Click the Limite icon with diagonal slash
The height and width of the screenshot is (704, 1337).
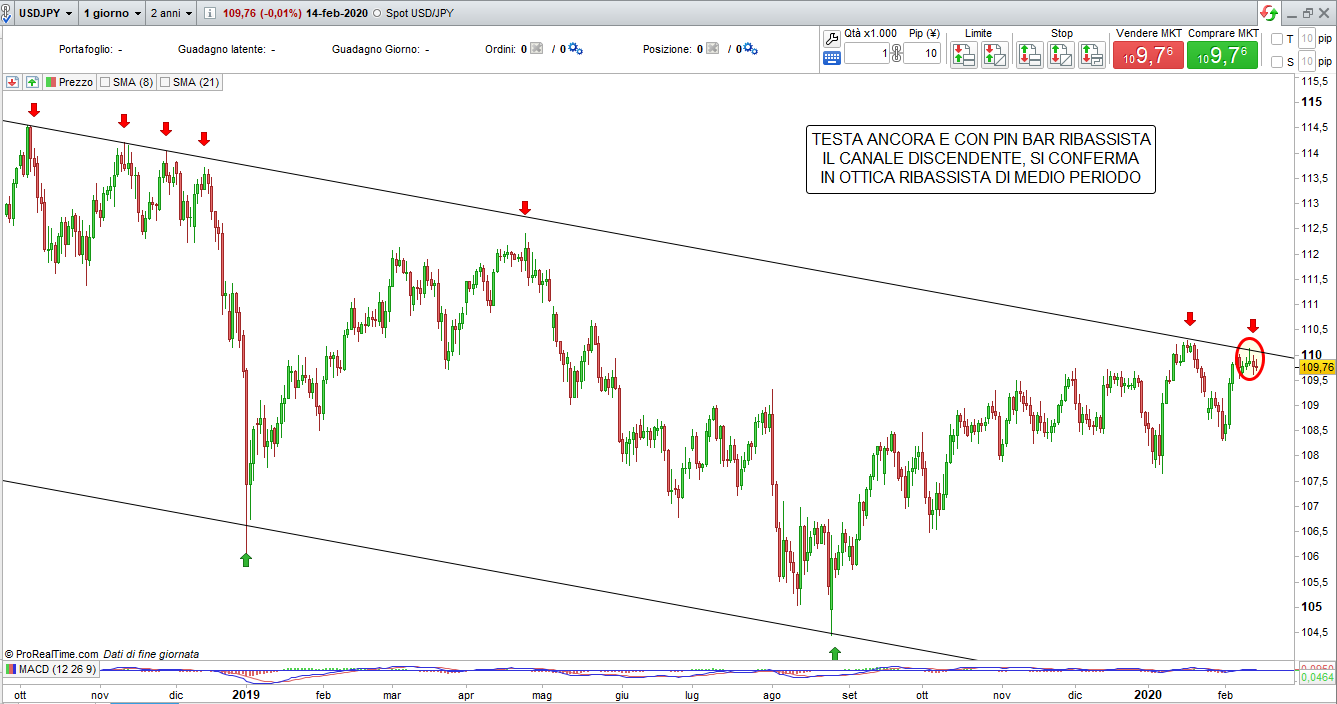(994, 55)
